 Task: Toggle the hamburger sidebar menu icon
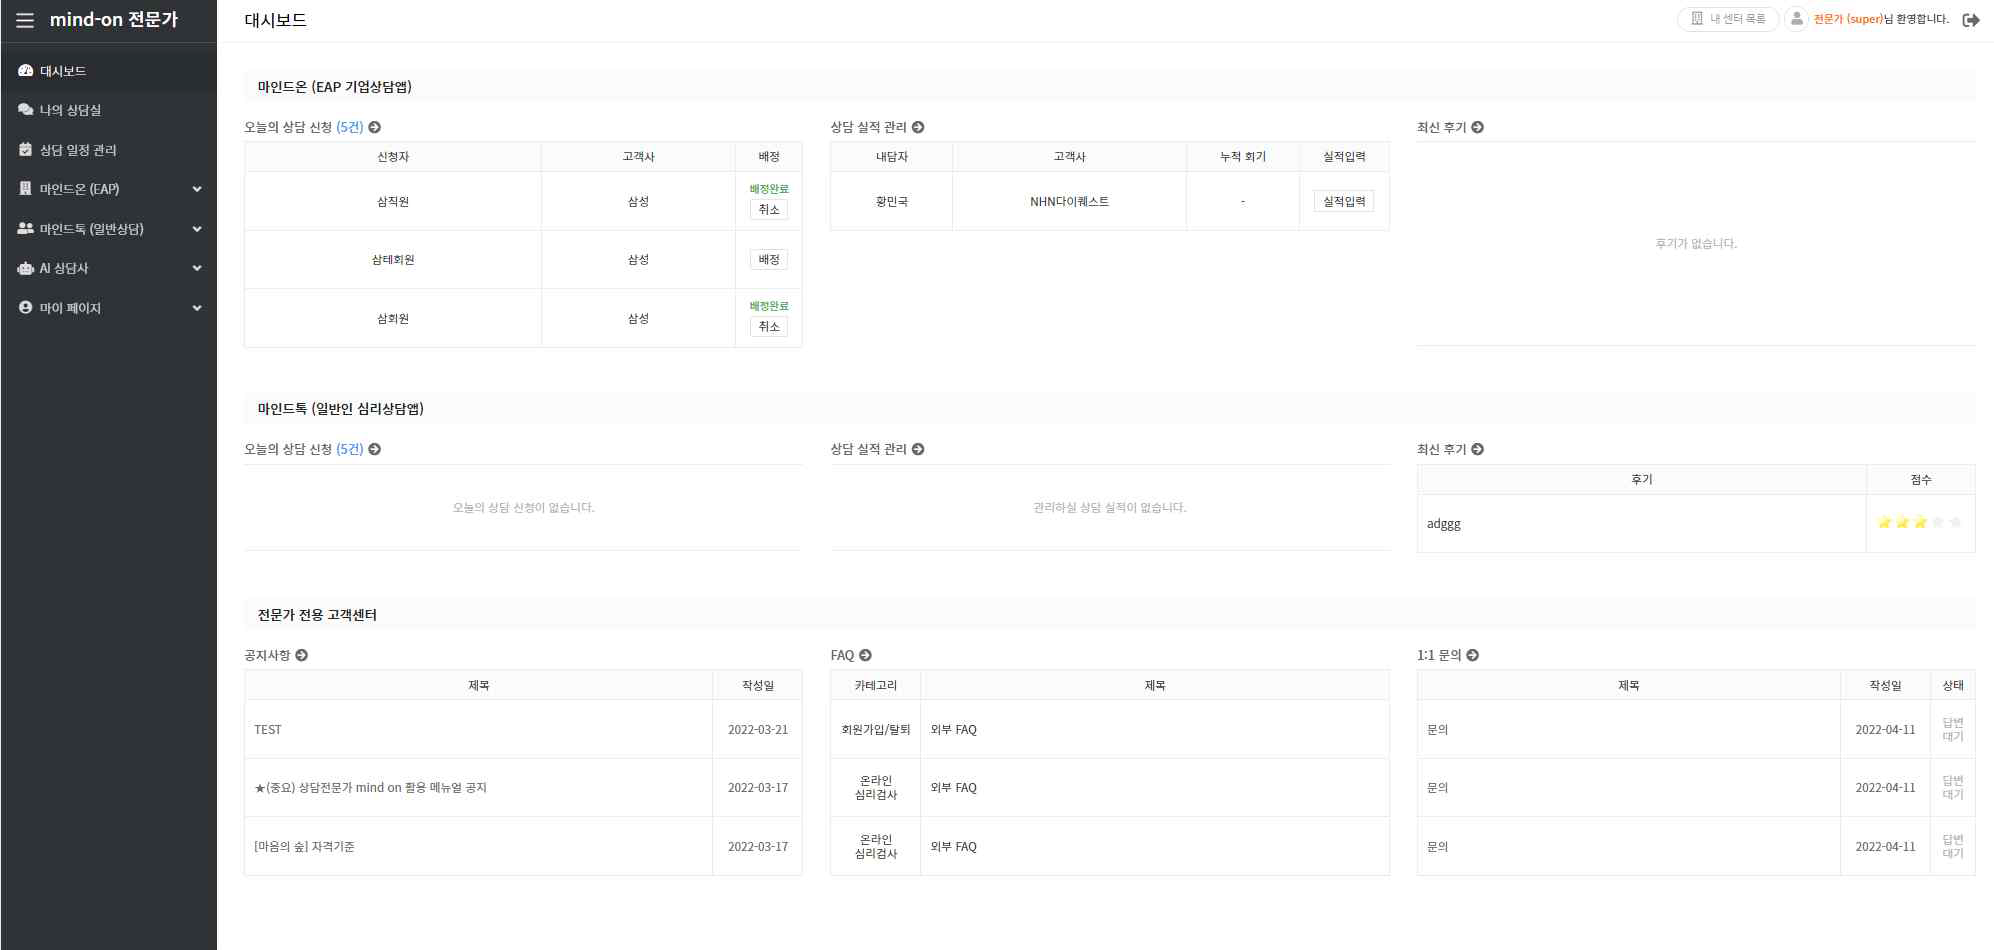25,20
